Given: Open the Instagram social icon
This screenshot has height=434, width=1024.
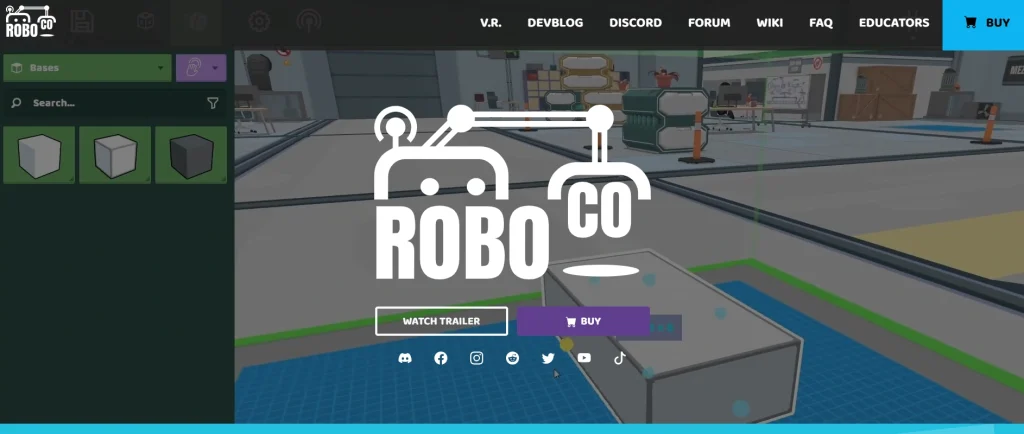Looking at the screenshot, I should pyautogui.click(x=477, y=358).
